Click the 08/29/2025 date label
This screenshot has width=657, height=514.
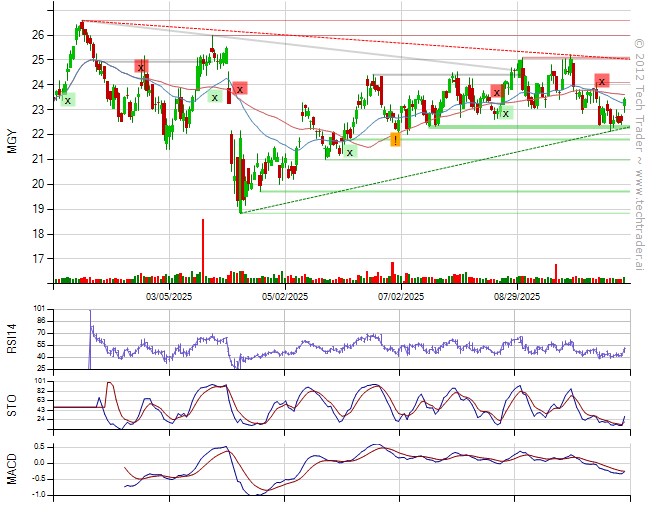coord(515,297)
